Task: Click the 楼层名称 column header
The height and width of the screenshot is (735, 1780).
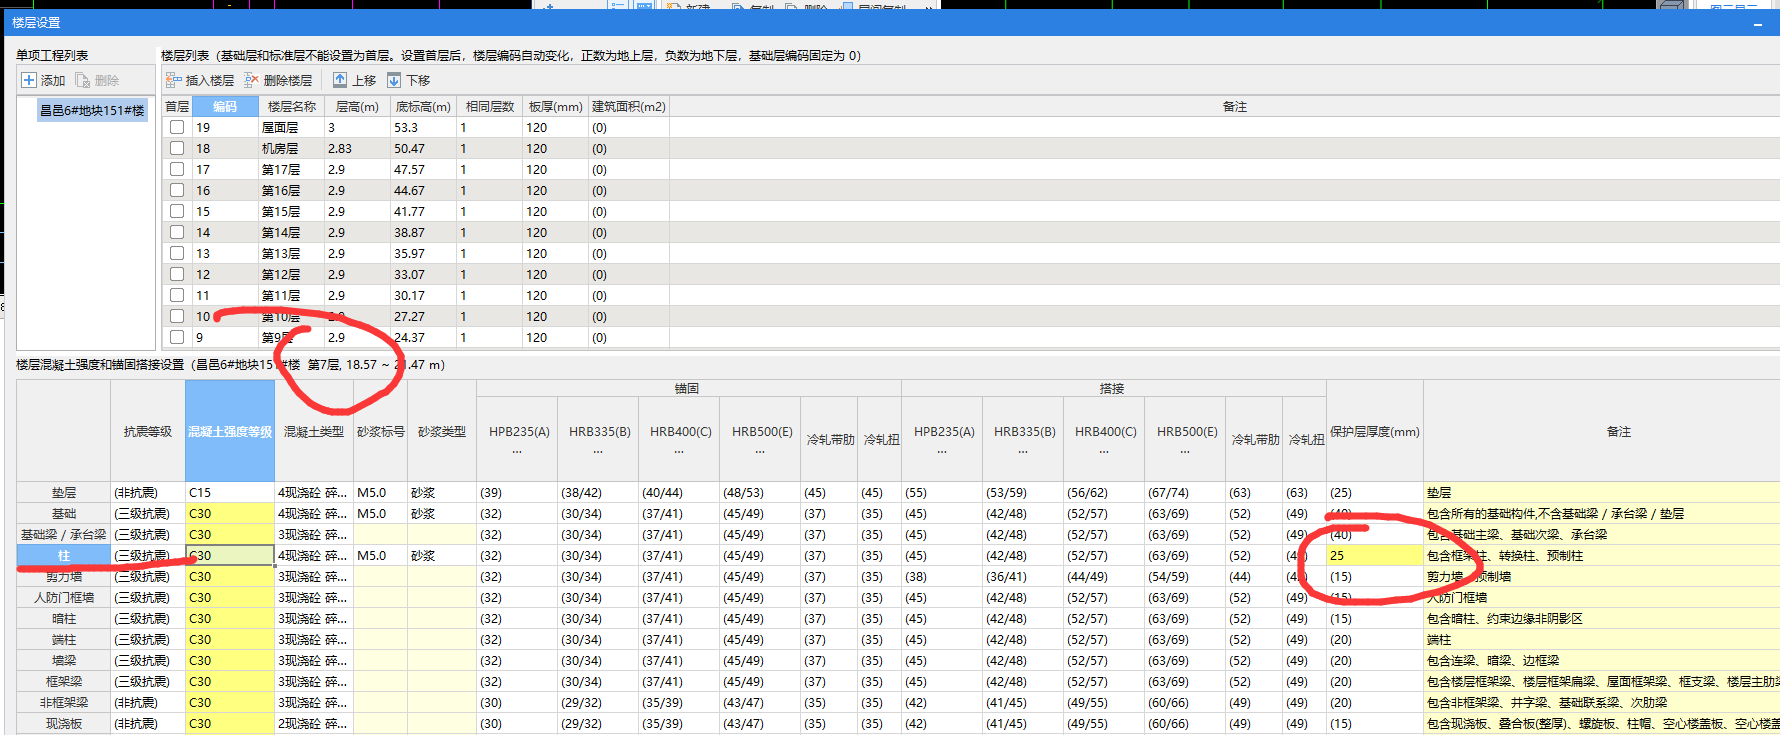Action: pos(292,106)
